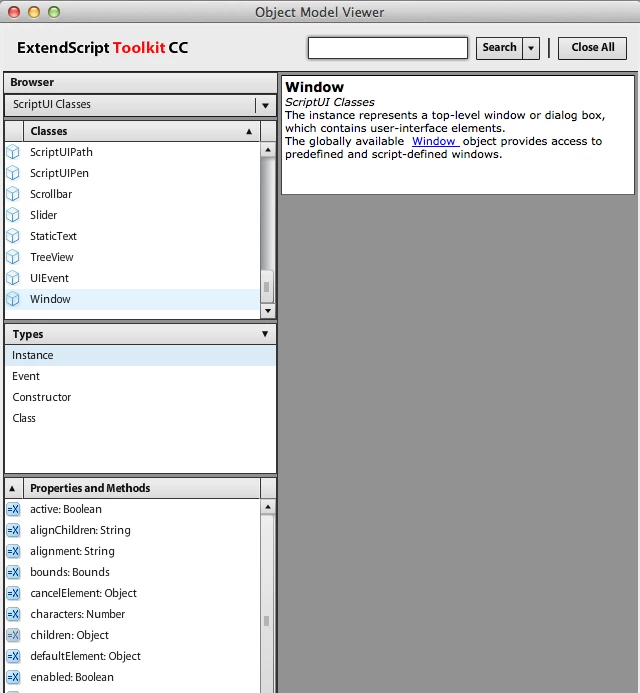
Task: Select the Slider class row
Action: pos(133,215)
